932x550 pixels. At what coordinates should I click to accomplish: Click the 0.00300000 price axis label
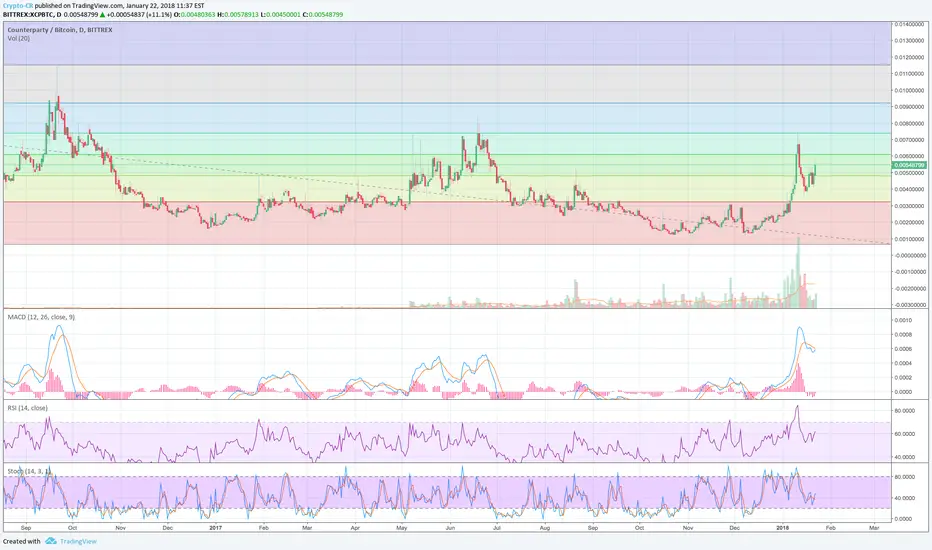tap(909, 206)
